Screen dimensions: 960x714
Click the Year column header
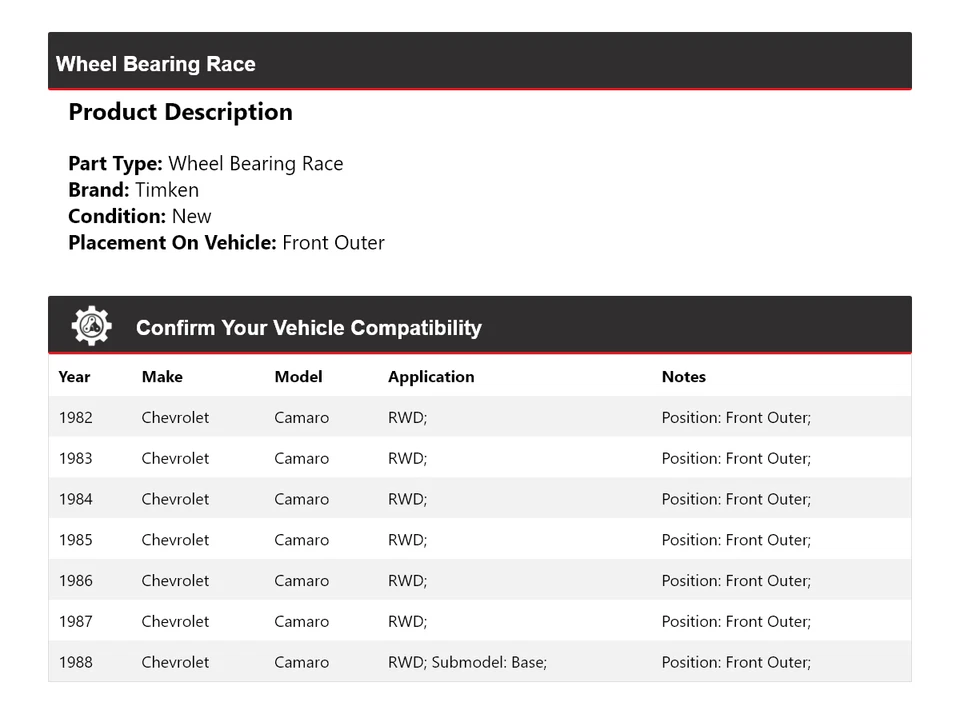(74, 377)
